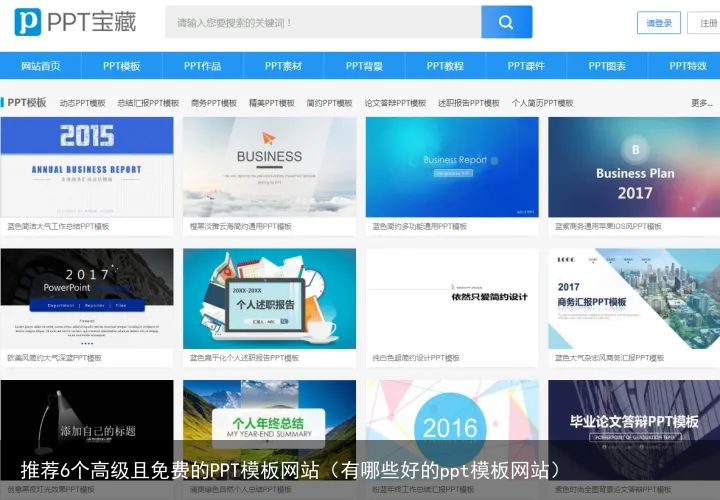The image size is (720, 500).
Task: Open the PPT课件 nav item
Action: pyautogui.click(x=526, y=66)
